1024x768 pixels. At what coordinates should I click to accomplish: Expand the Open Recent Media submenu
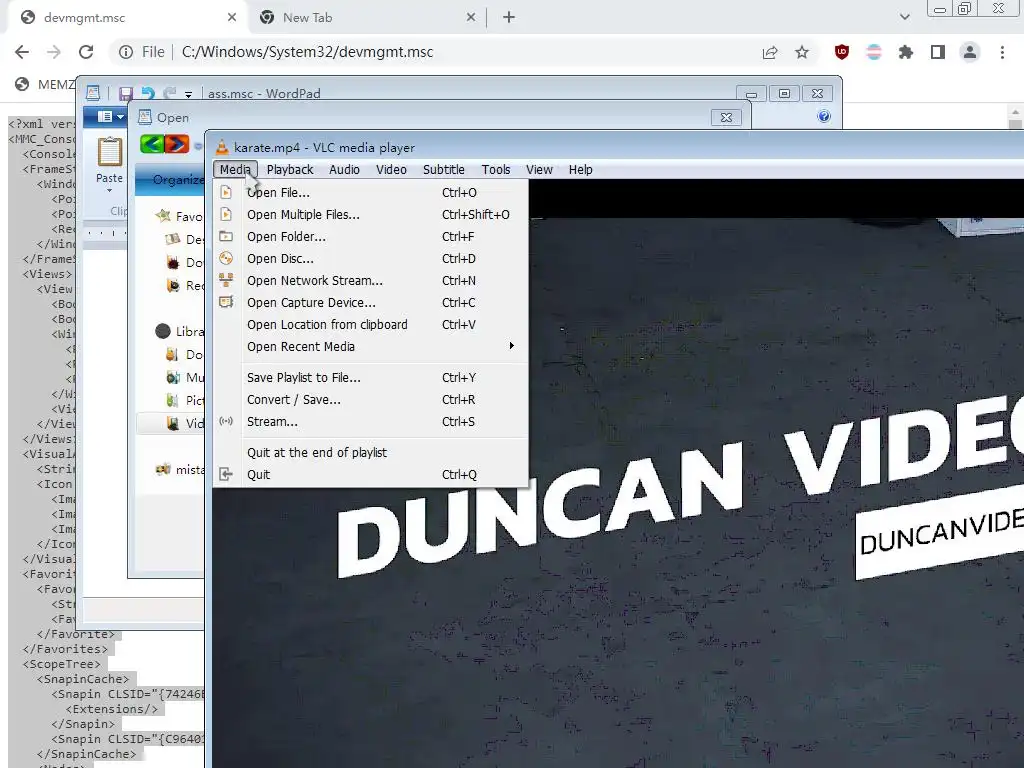tap(370, 347)
